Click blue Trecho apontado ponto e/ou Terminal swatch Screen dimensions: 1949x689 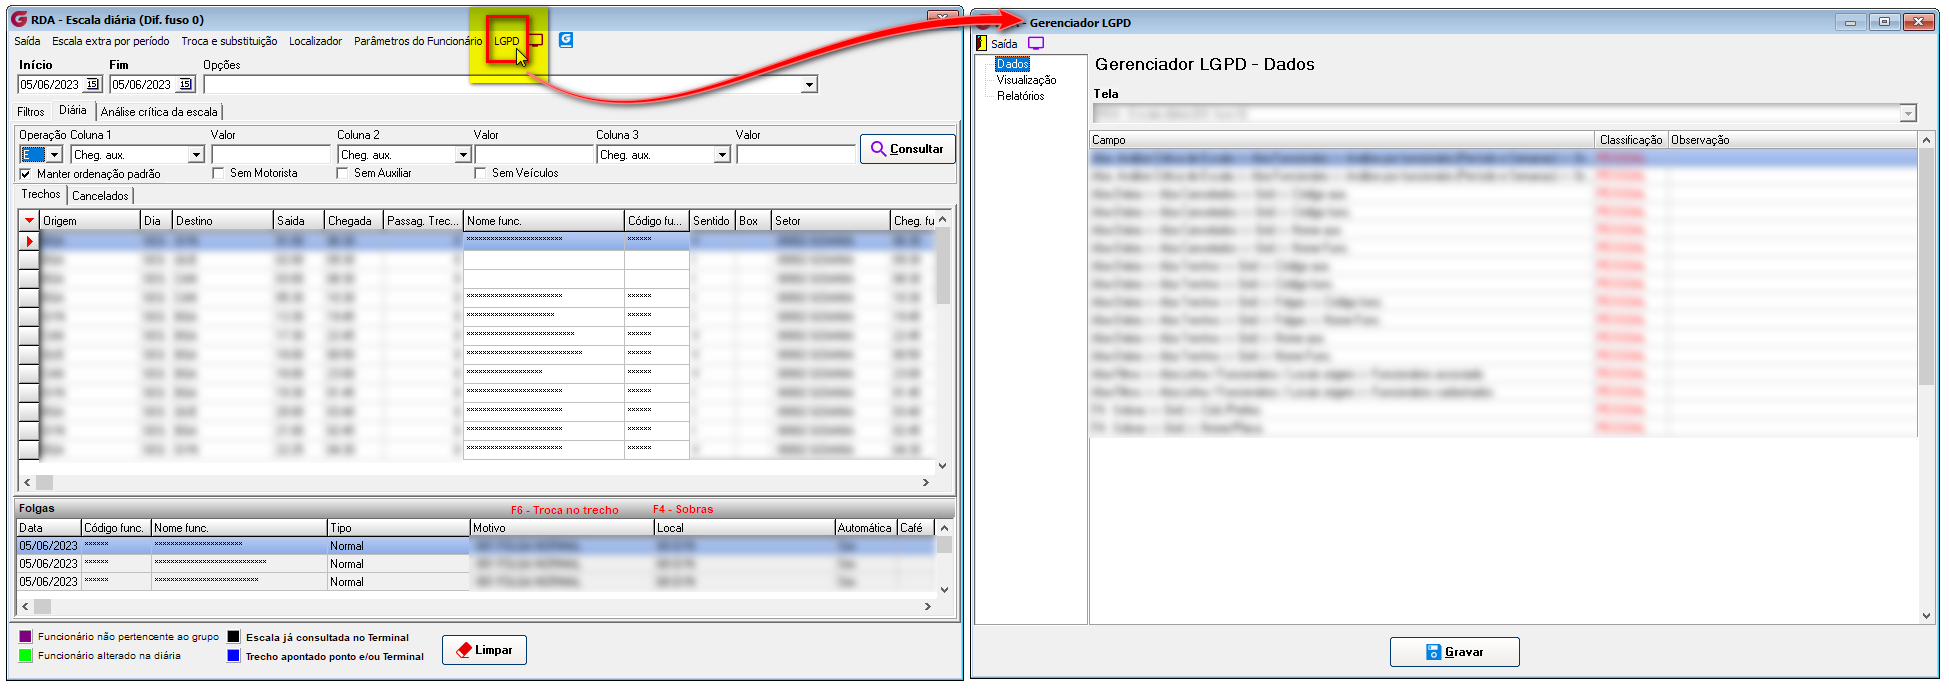coord(233,655)
